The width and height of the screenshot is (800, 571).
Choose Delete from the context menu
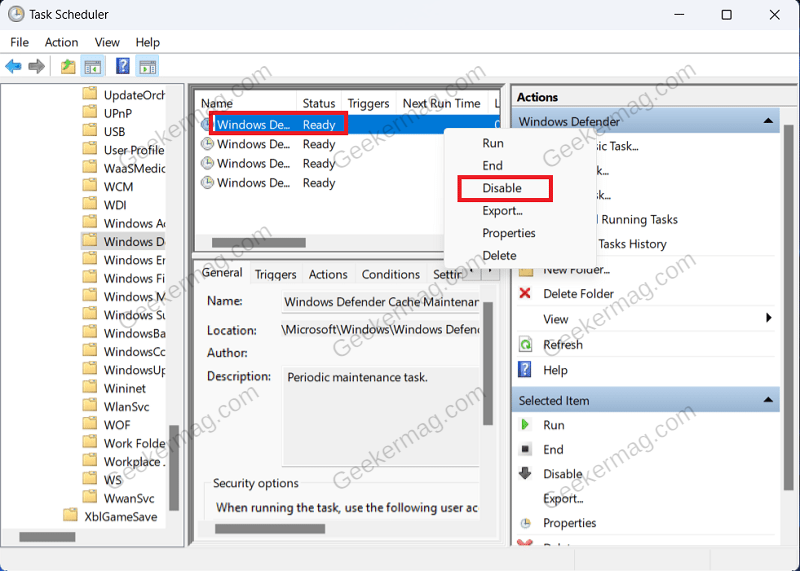click(x=520, y=255)
